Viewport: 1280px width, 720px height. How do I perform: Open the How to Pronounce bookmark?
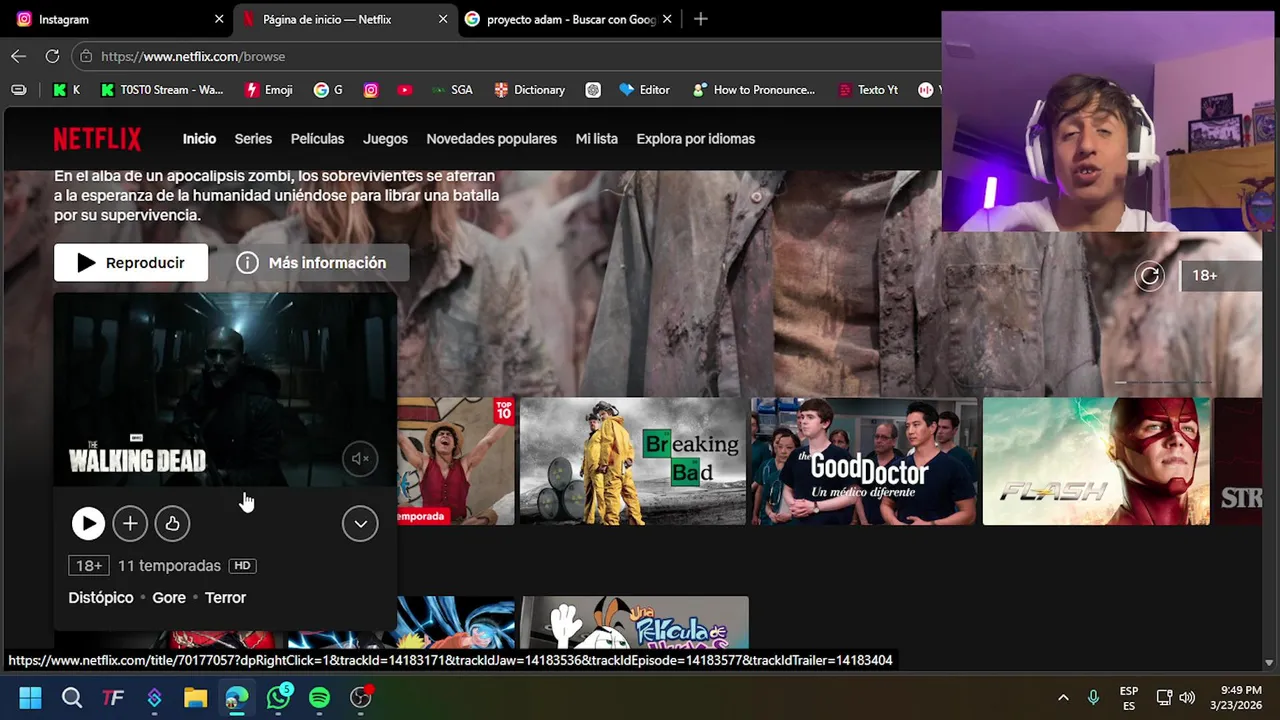pyautogui.click(x=754, y=90)
